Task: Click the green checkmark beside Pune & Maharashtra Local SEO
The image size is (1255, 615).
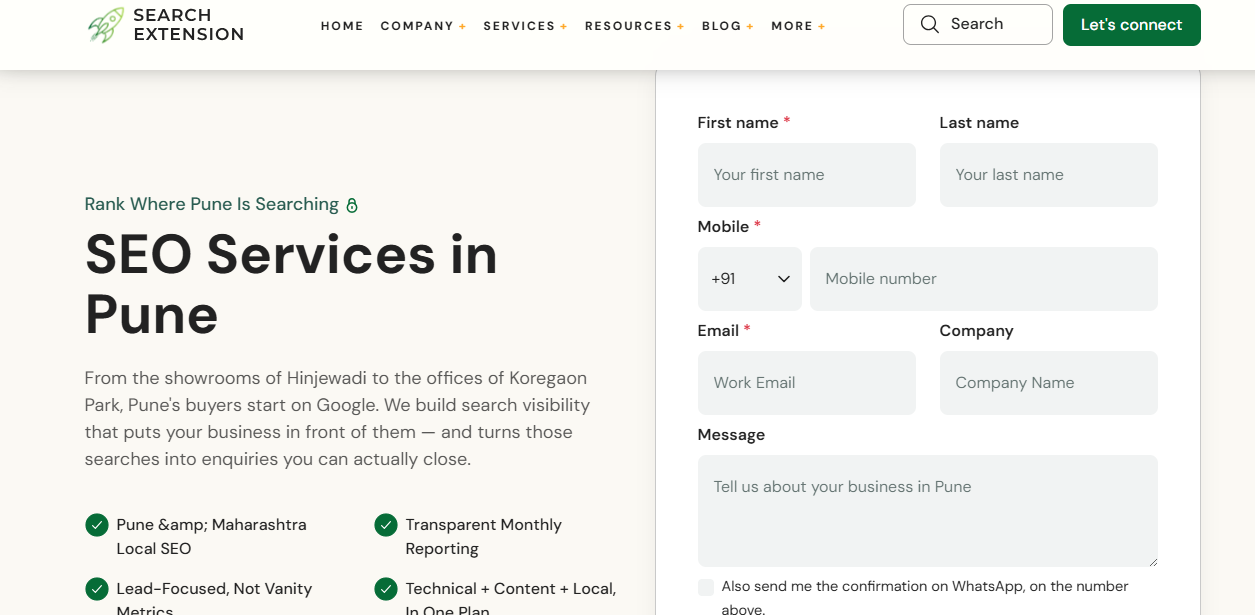Action: (x=97, y=525)
